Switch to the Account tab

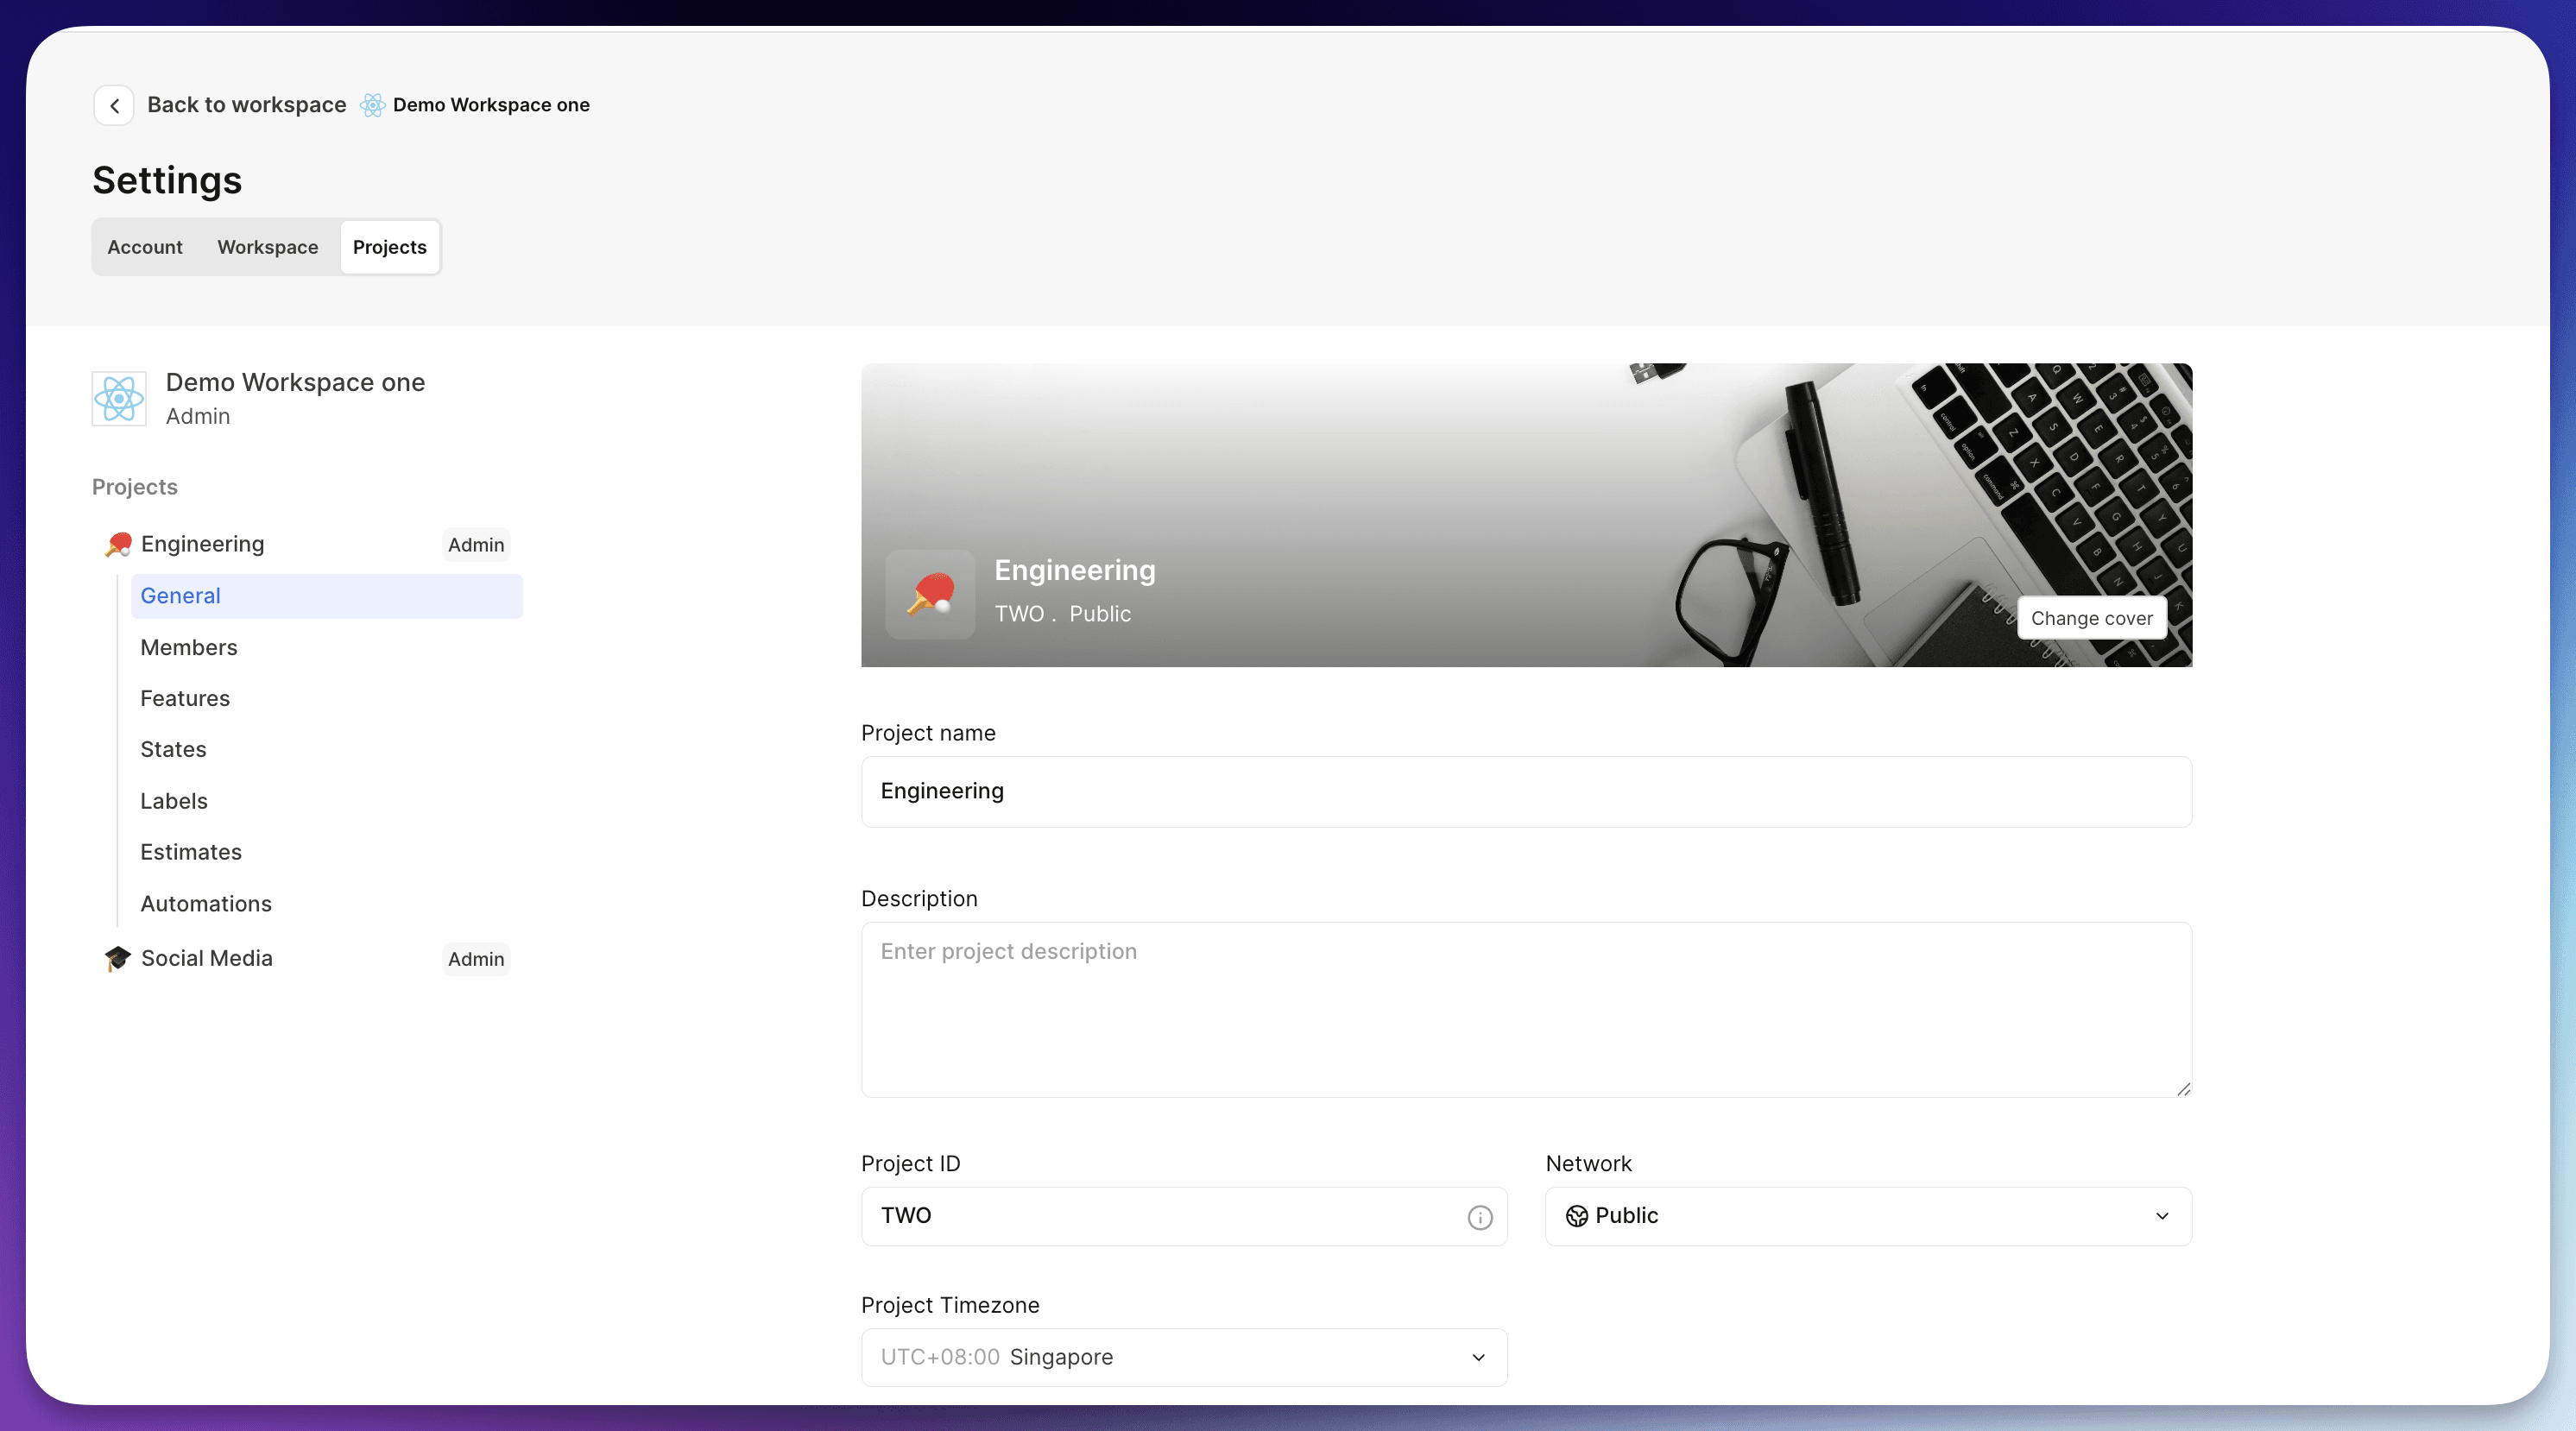point(145,247)
